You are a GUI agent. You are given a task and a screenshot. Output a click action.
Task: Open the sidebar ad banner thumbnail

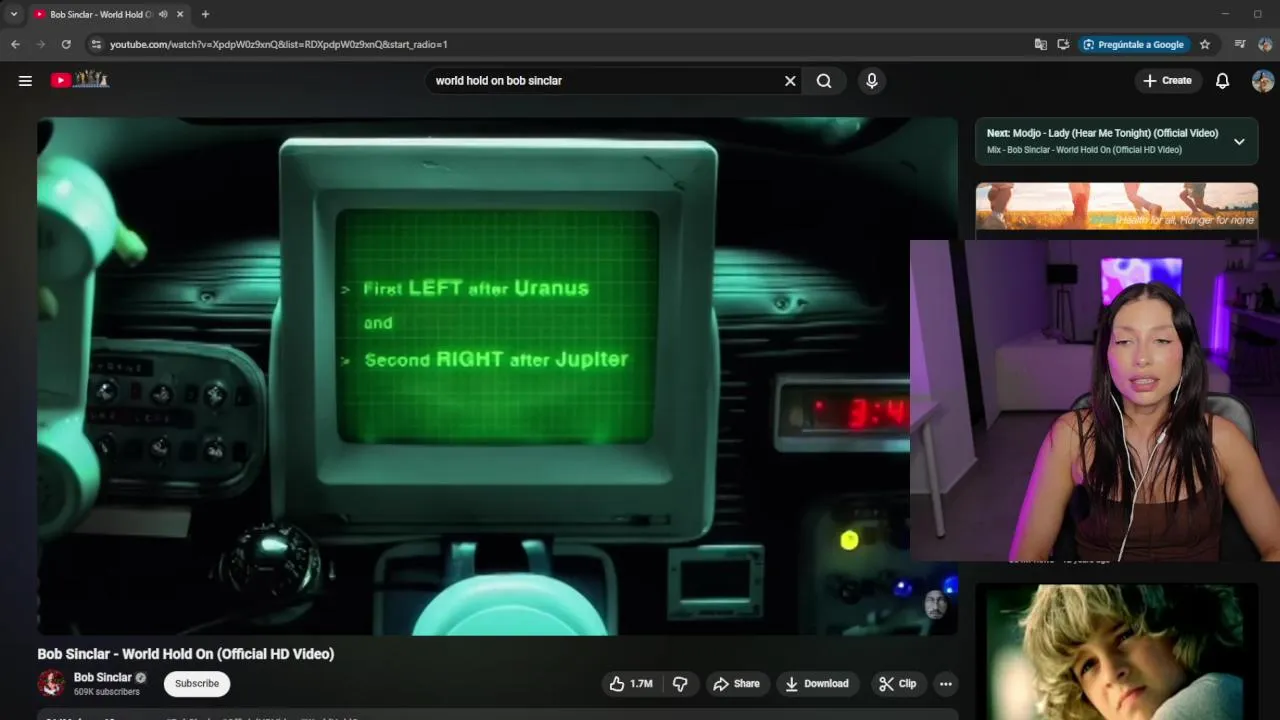coord(1117,207)
